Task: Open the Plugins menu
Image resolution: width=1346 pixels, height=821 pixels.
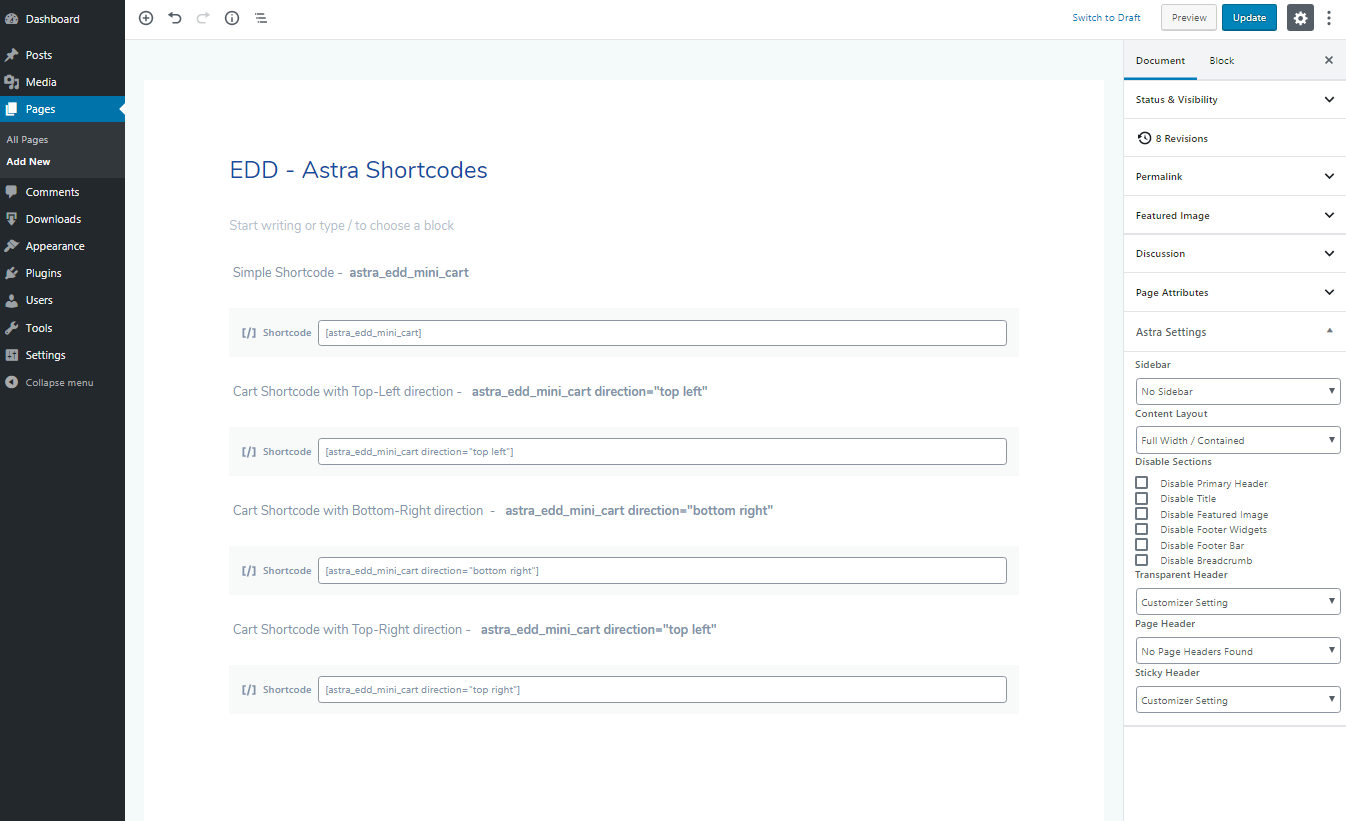Action: click(62, 273)
